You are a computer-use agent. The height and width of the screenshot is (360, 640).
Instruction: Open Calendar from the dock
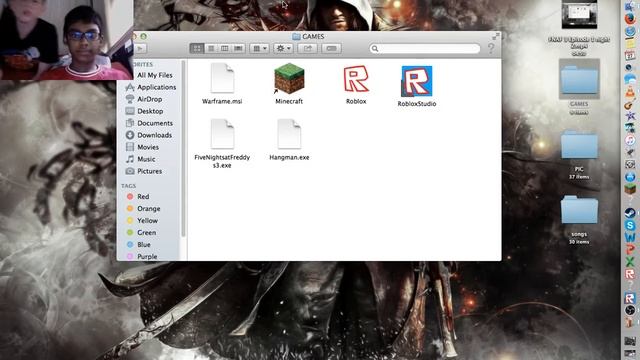coord(630,55)
